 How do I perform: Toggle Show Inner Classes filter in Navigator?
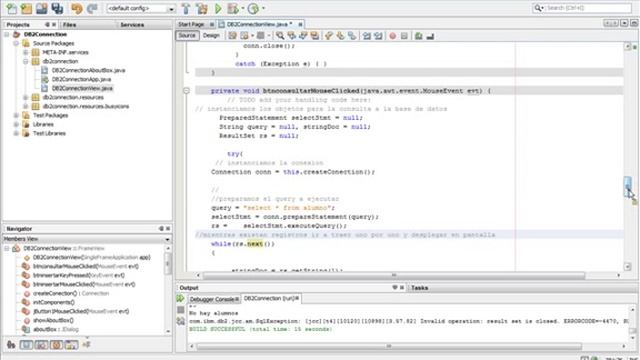coord(71,345)
